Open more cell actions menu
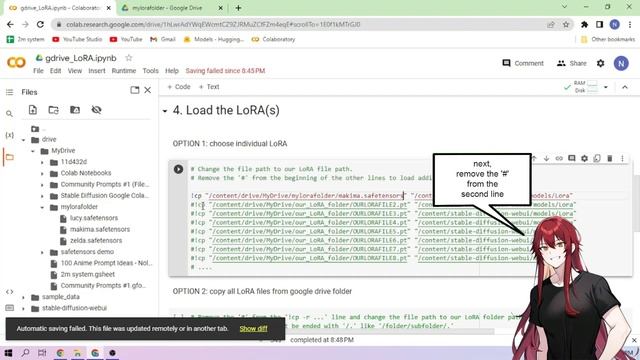Screen dimensions: 640x360 (x=622, y=158)
